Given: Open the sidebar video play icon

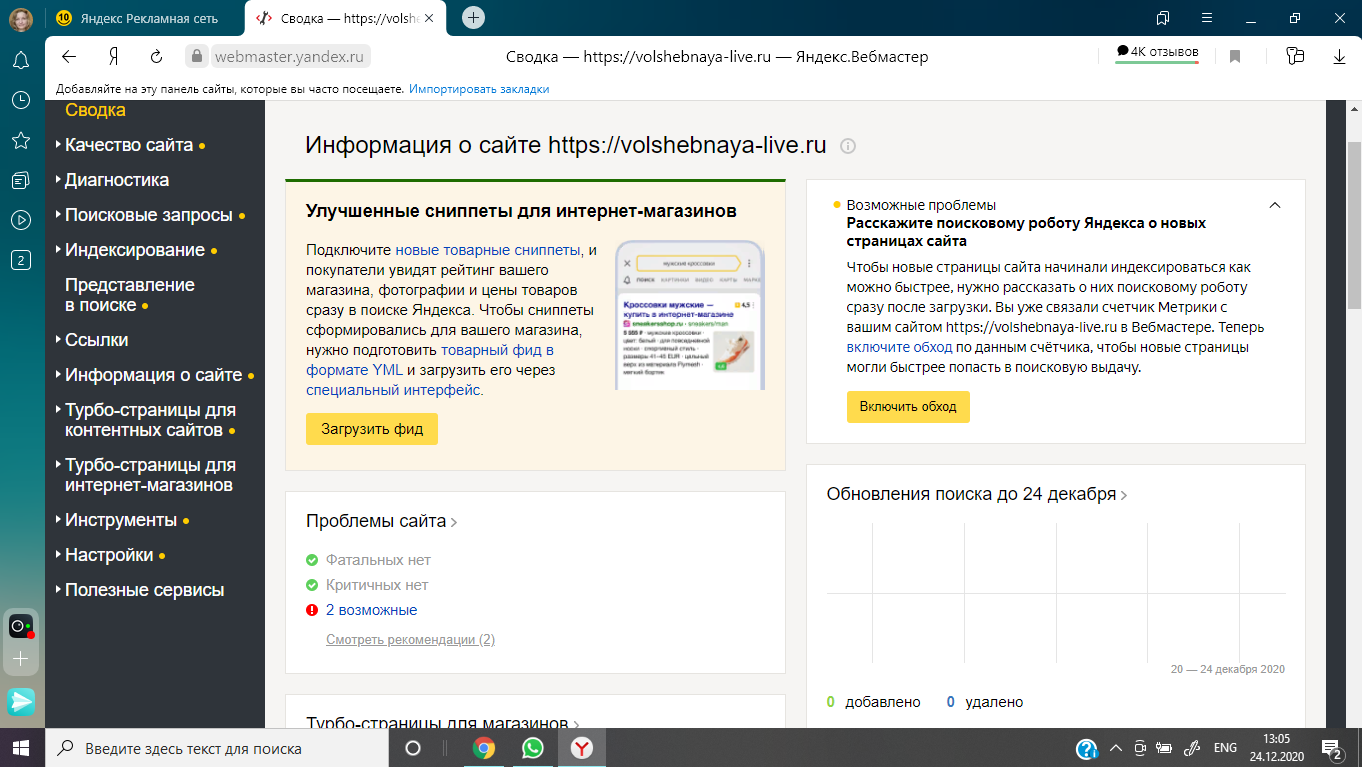Looking at the screenshot, I should 20,220.
